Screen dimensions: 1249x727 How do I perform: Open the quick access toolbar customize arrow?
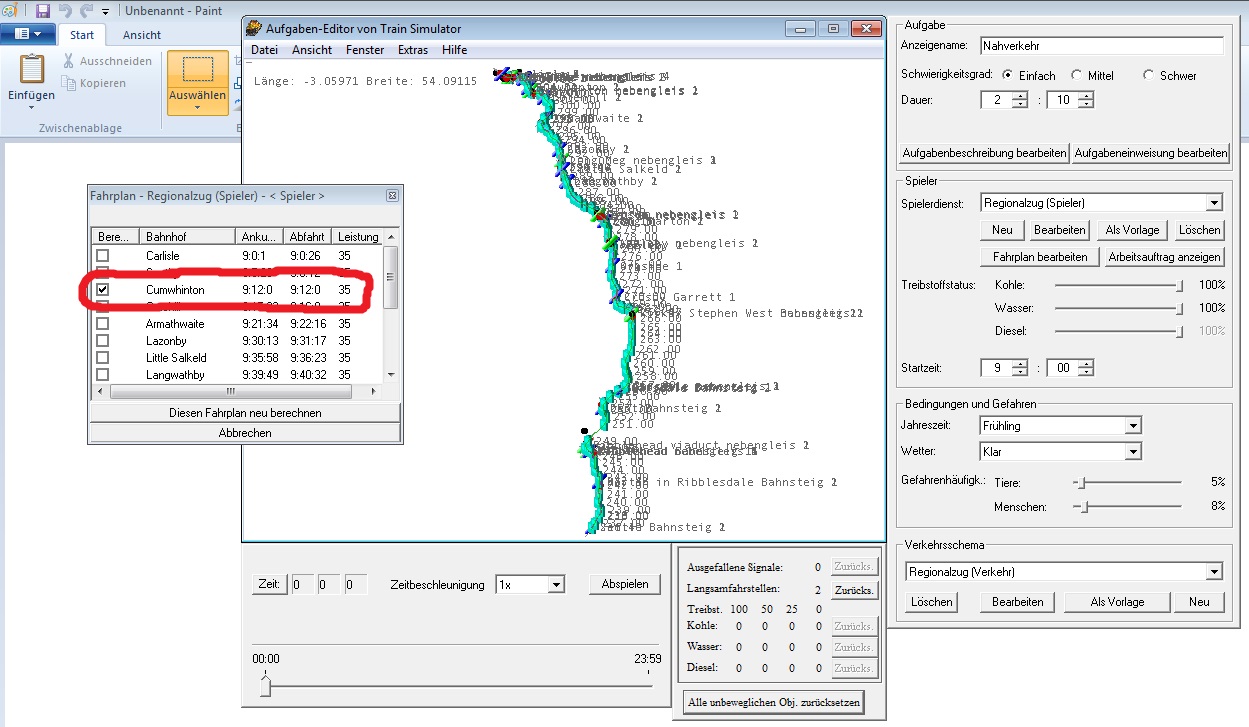click(x=104, y=11)
